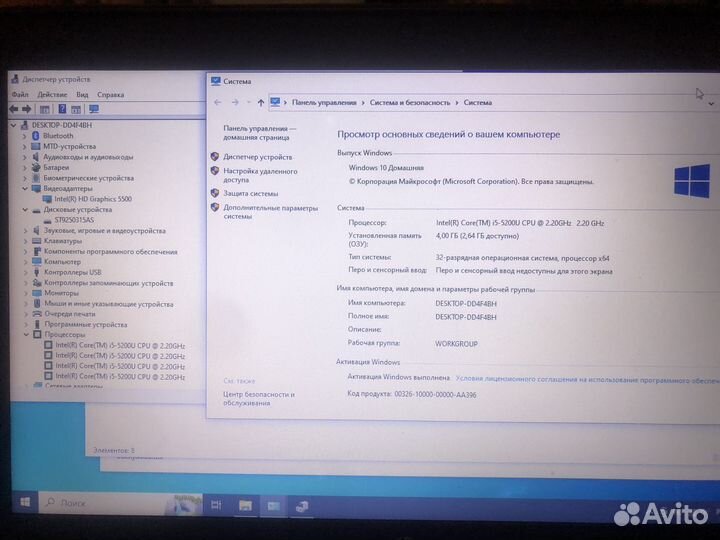Screen dimensions: 720x540
Task: Click the up arrow in System window navigation
Action: point(260,102)
